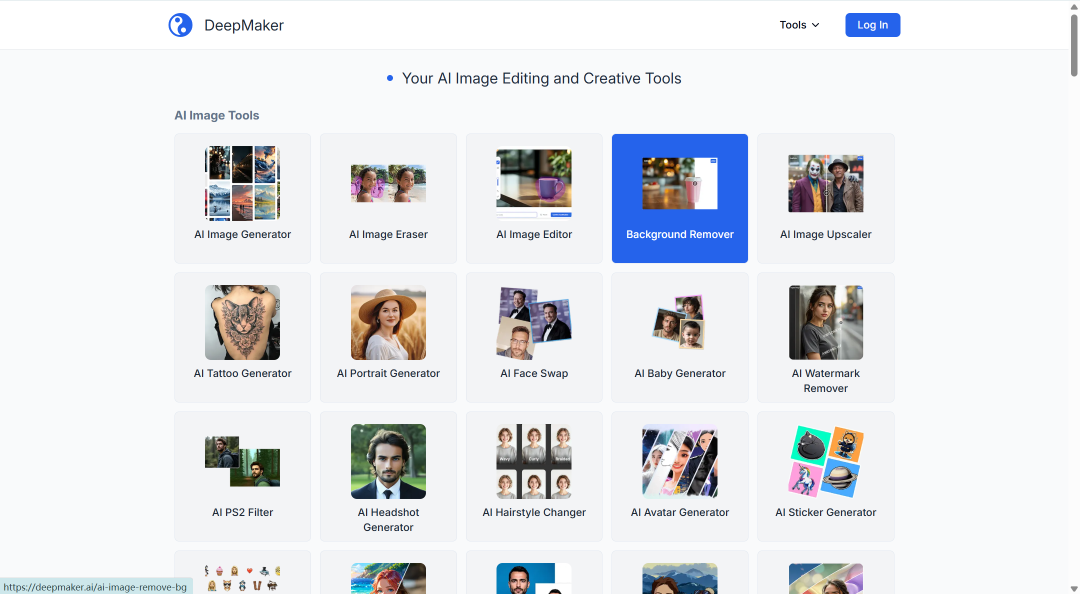Open the AI Image Generator thumbnail

click(x=242, y=183)
